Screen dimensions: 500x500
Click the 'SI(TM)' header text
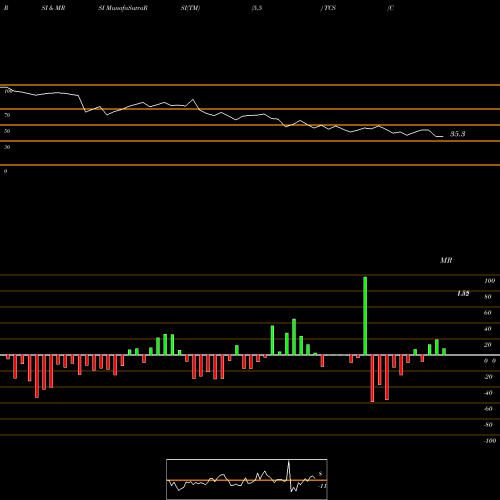click(190, 8)
